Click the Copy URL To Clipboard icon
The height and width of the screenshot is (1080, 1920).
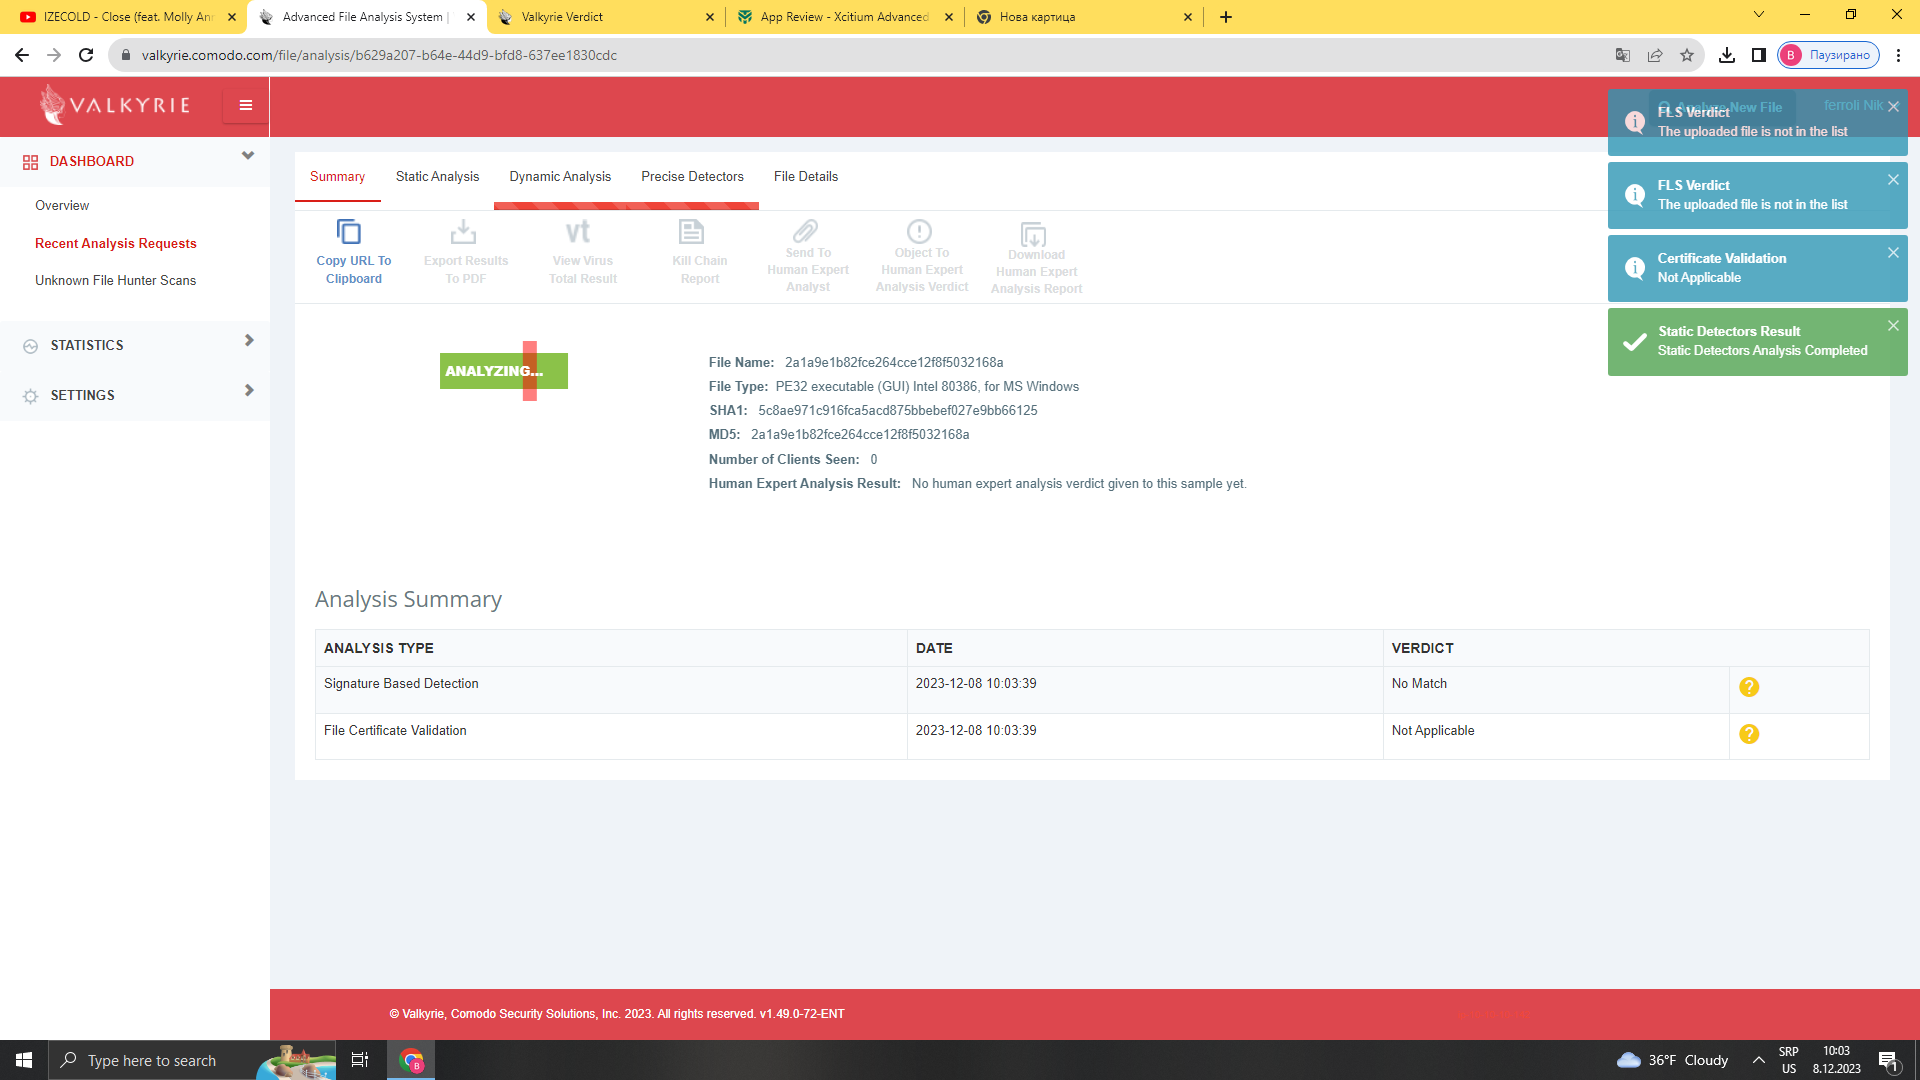[348, 232]
